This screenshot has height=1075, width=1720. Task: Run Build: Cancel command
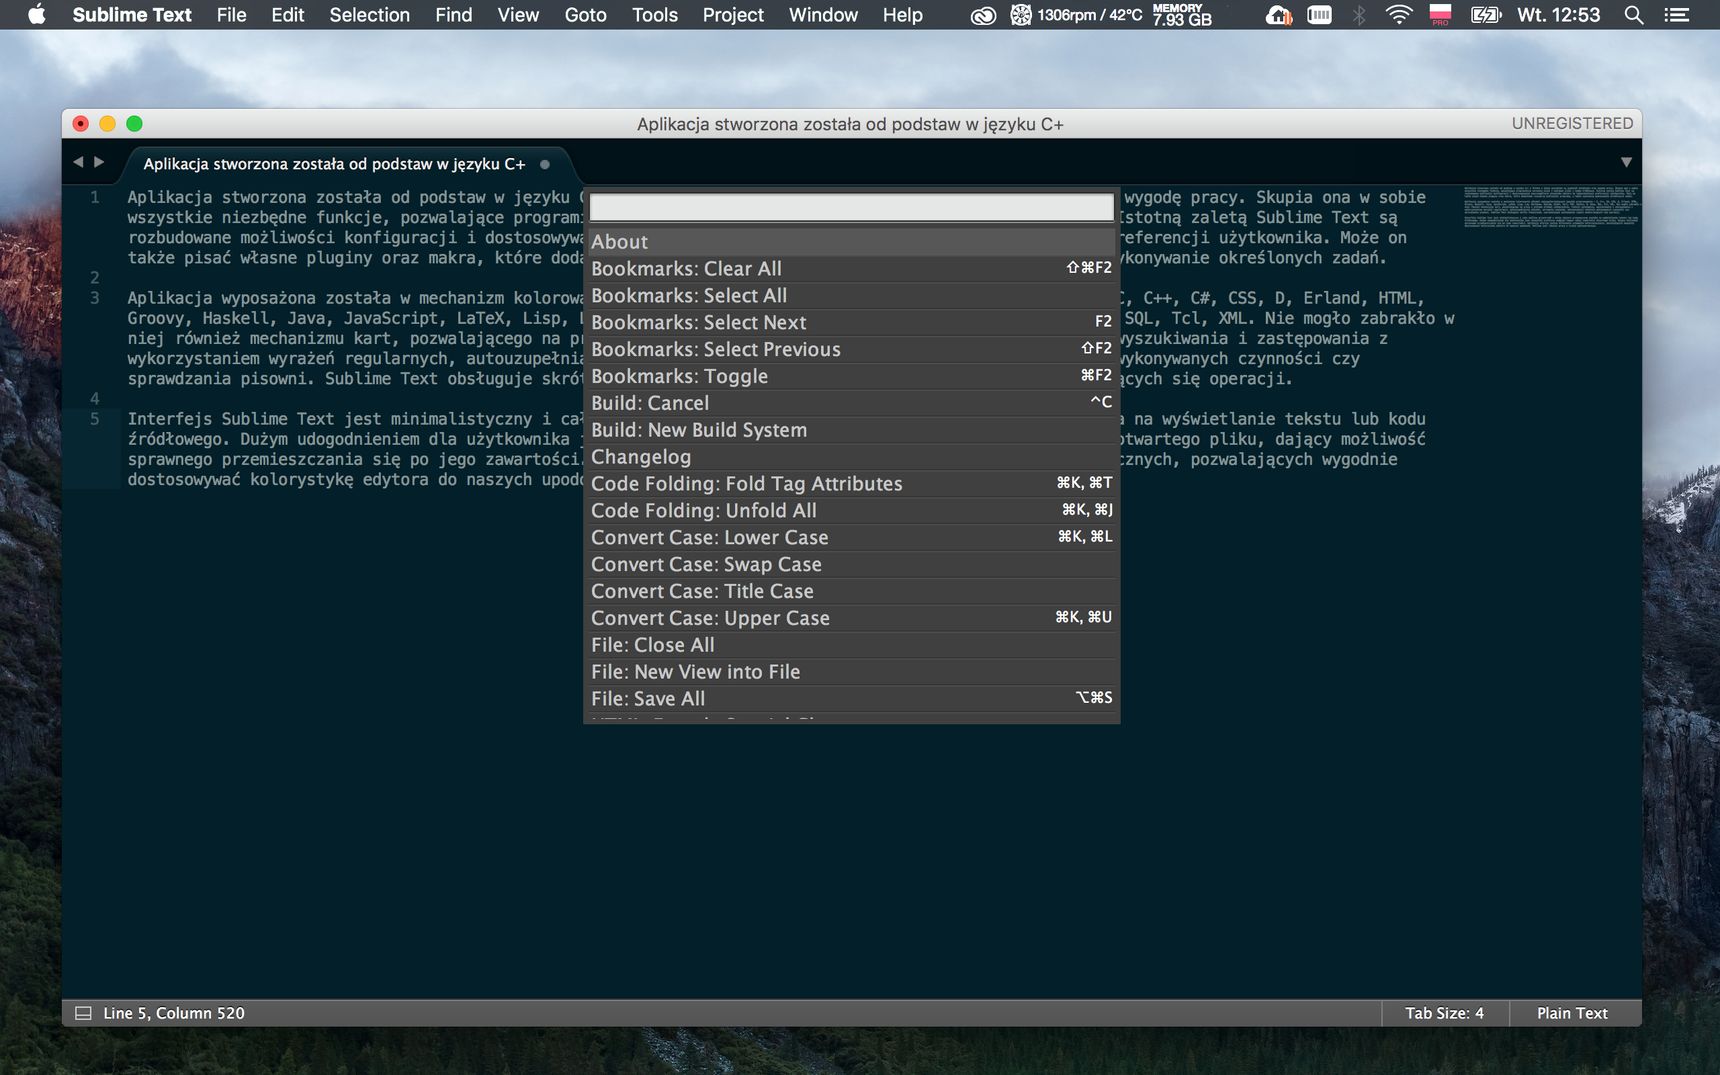coord(851,404)
